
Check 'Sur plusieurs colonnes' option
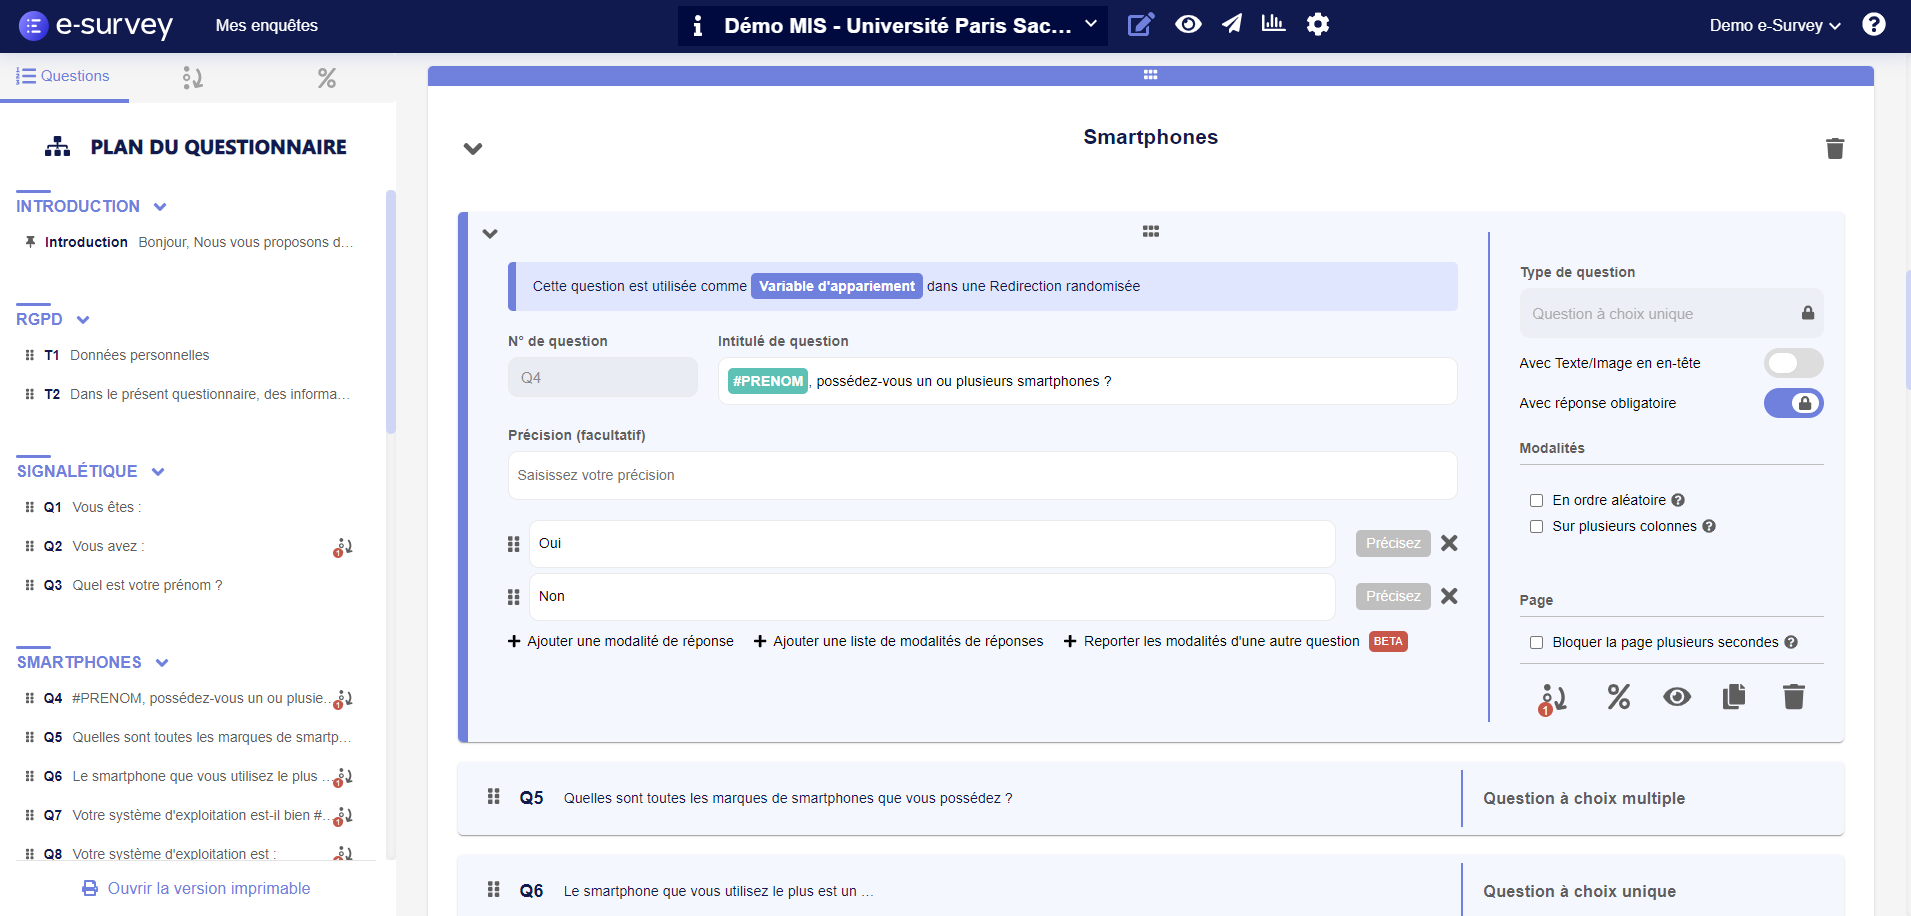tap(1537, 526)
